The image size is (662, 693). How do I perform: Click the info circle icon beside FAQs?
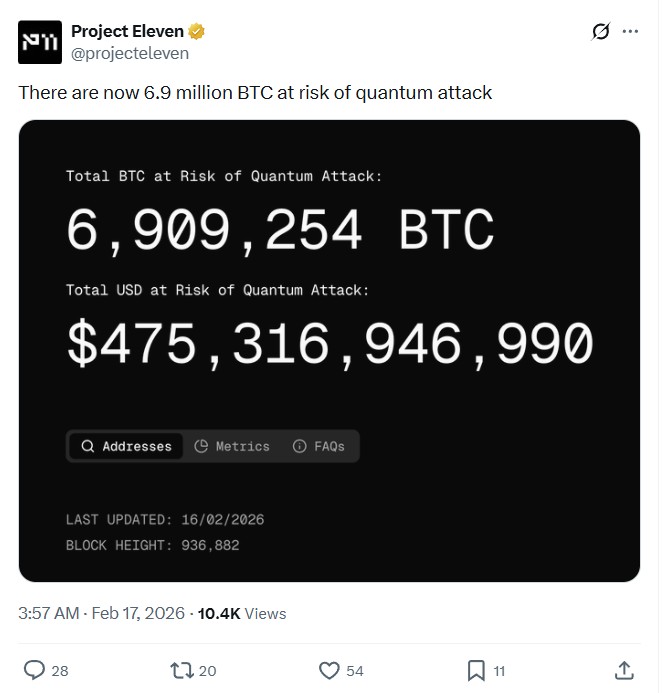[x=299, y=447]
